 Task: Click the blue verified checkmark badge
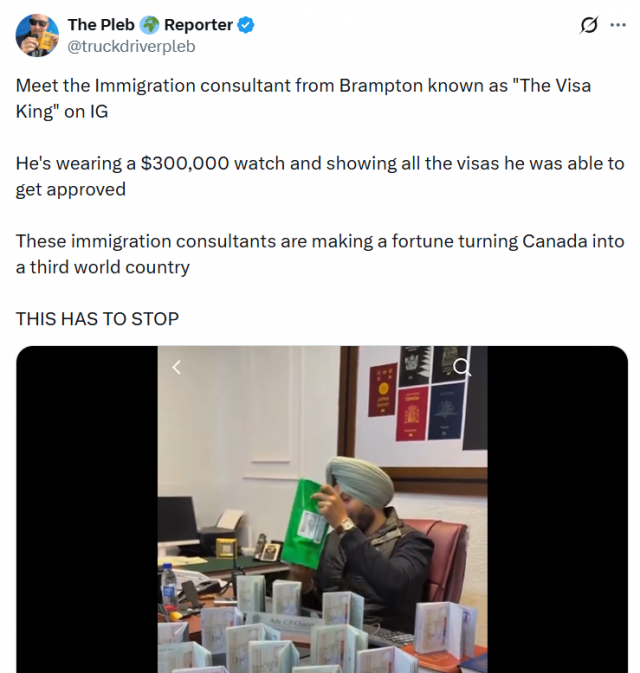(x=246, y=25)
